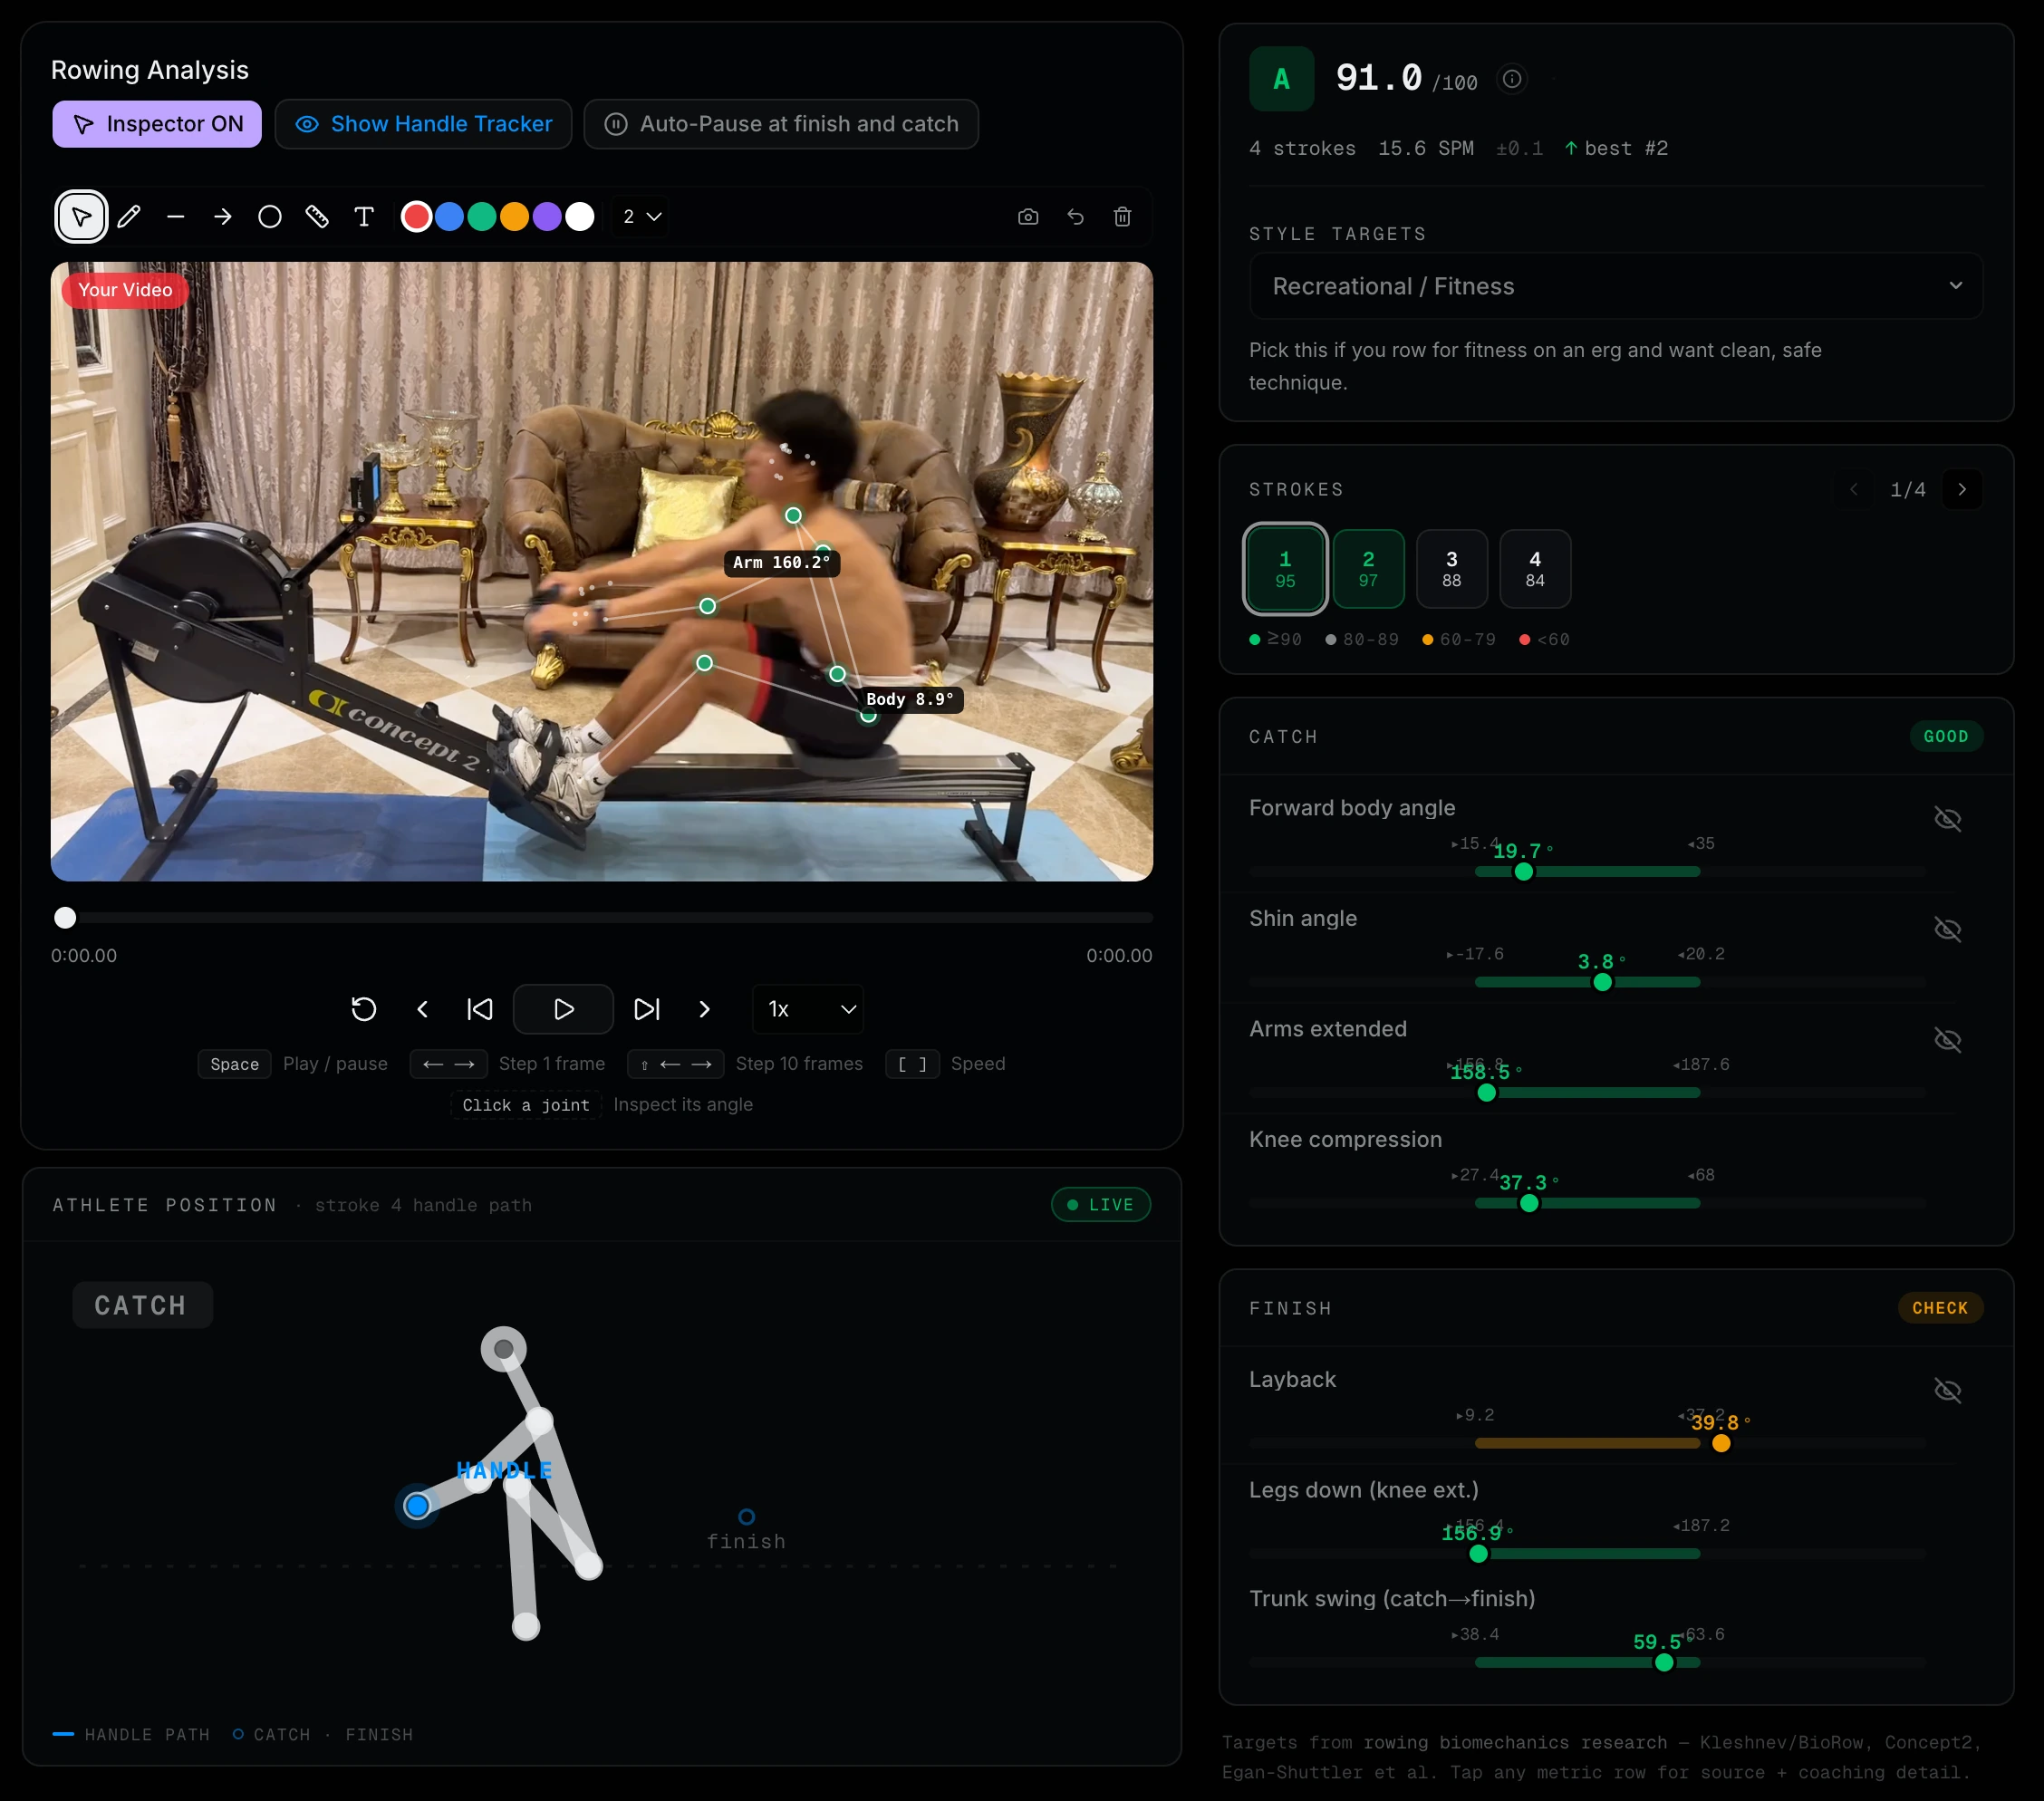2044x1801 pixels.
Task: Click the CHECK badge in Finish section
Action: (x=1940, y=1308)
